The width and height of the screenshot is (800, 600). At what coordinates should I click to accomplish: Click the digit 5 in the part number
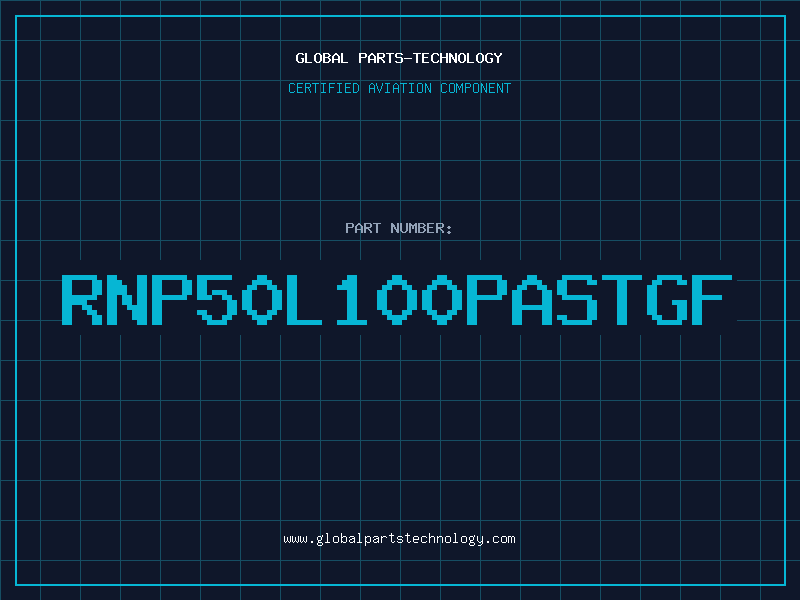[x=218, y=299]
